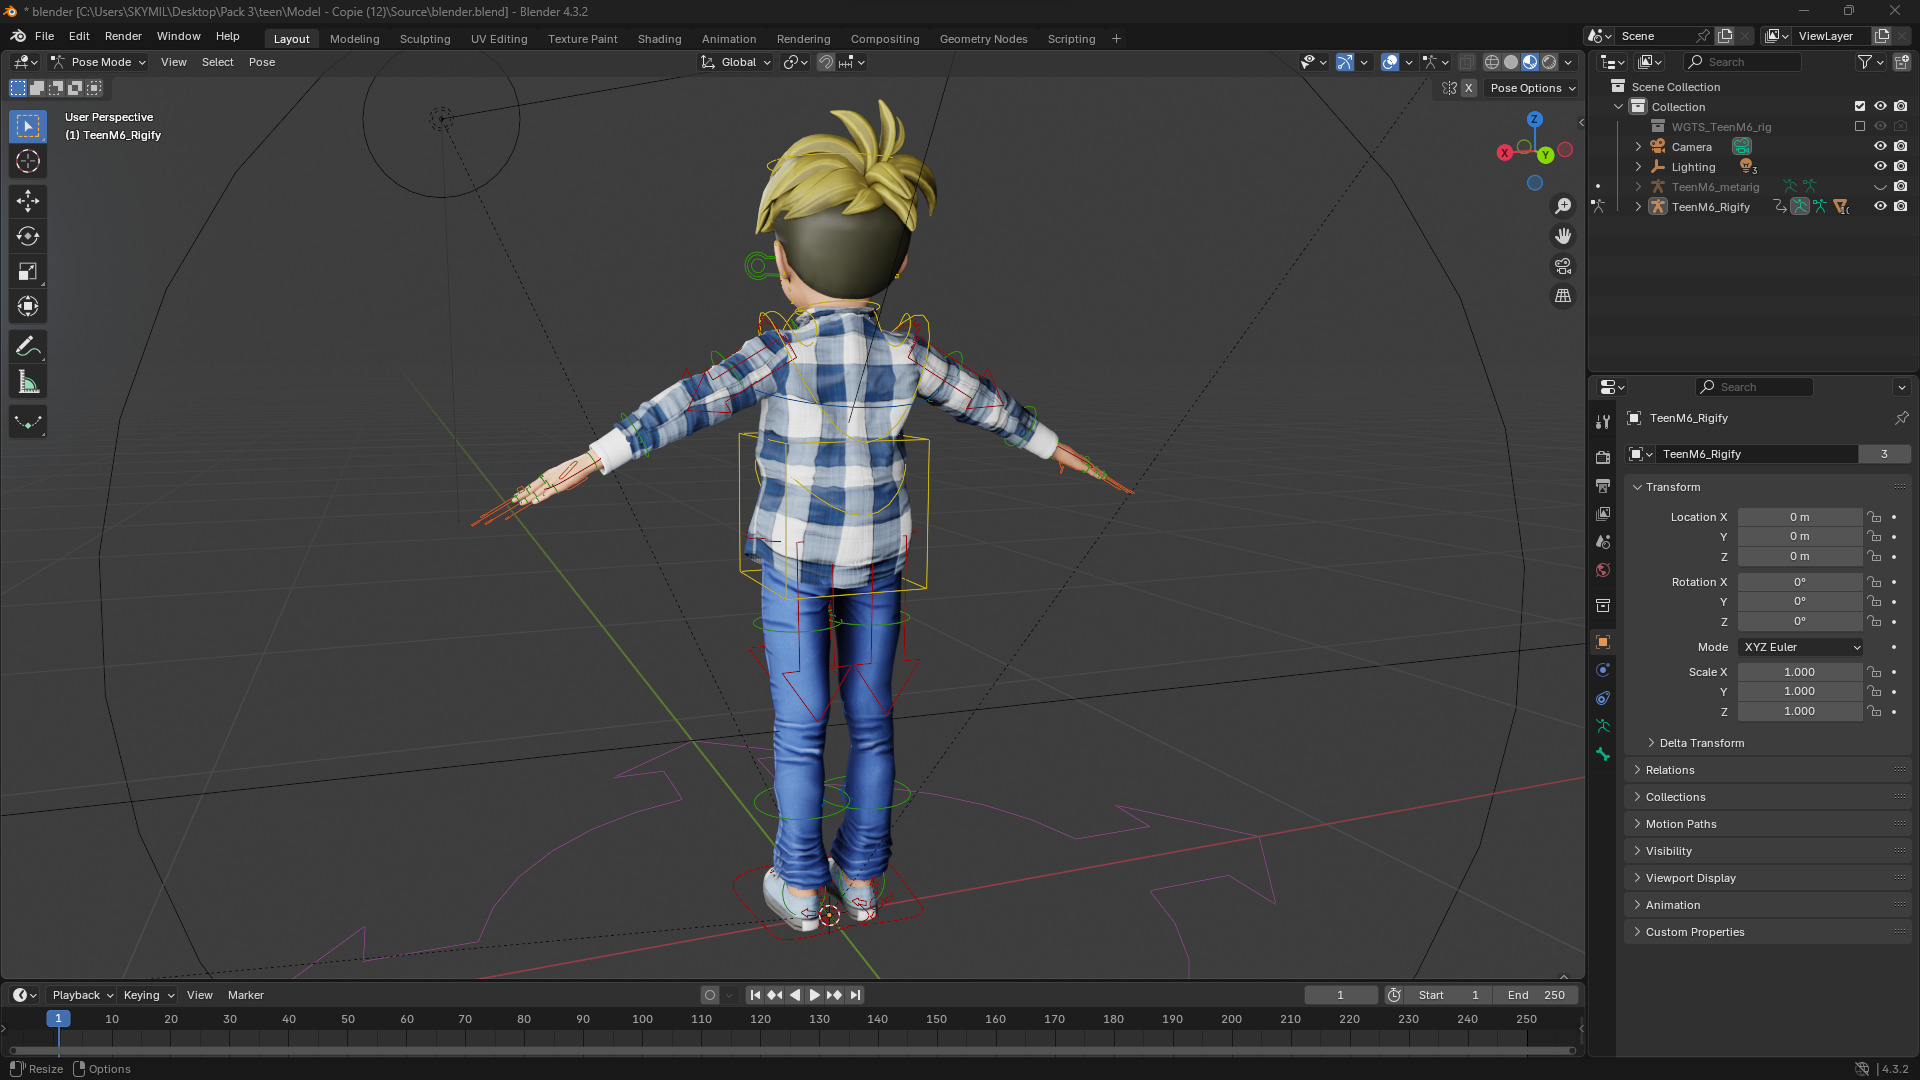This screenshot has width=1920, height=1080.
Task: Activate the Move tool
Action: pyautogui.click(x=28, y=201)
